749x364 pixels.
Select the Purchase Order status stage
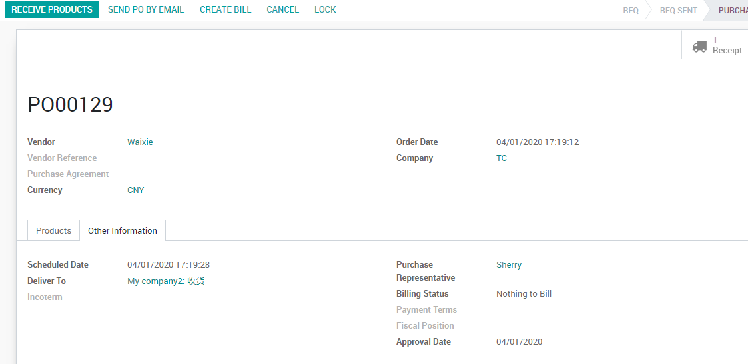point(732,10)
